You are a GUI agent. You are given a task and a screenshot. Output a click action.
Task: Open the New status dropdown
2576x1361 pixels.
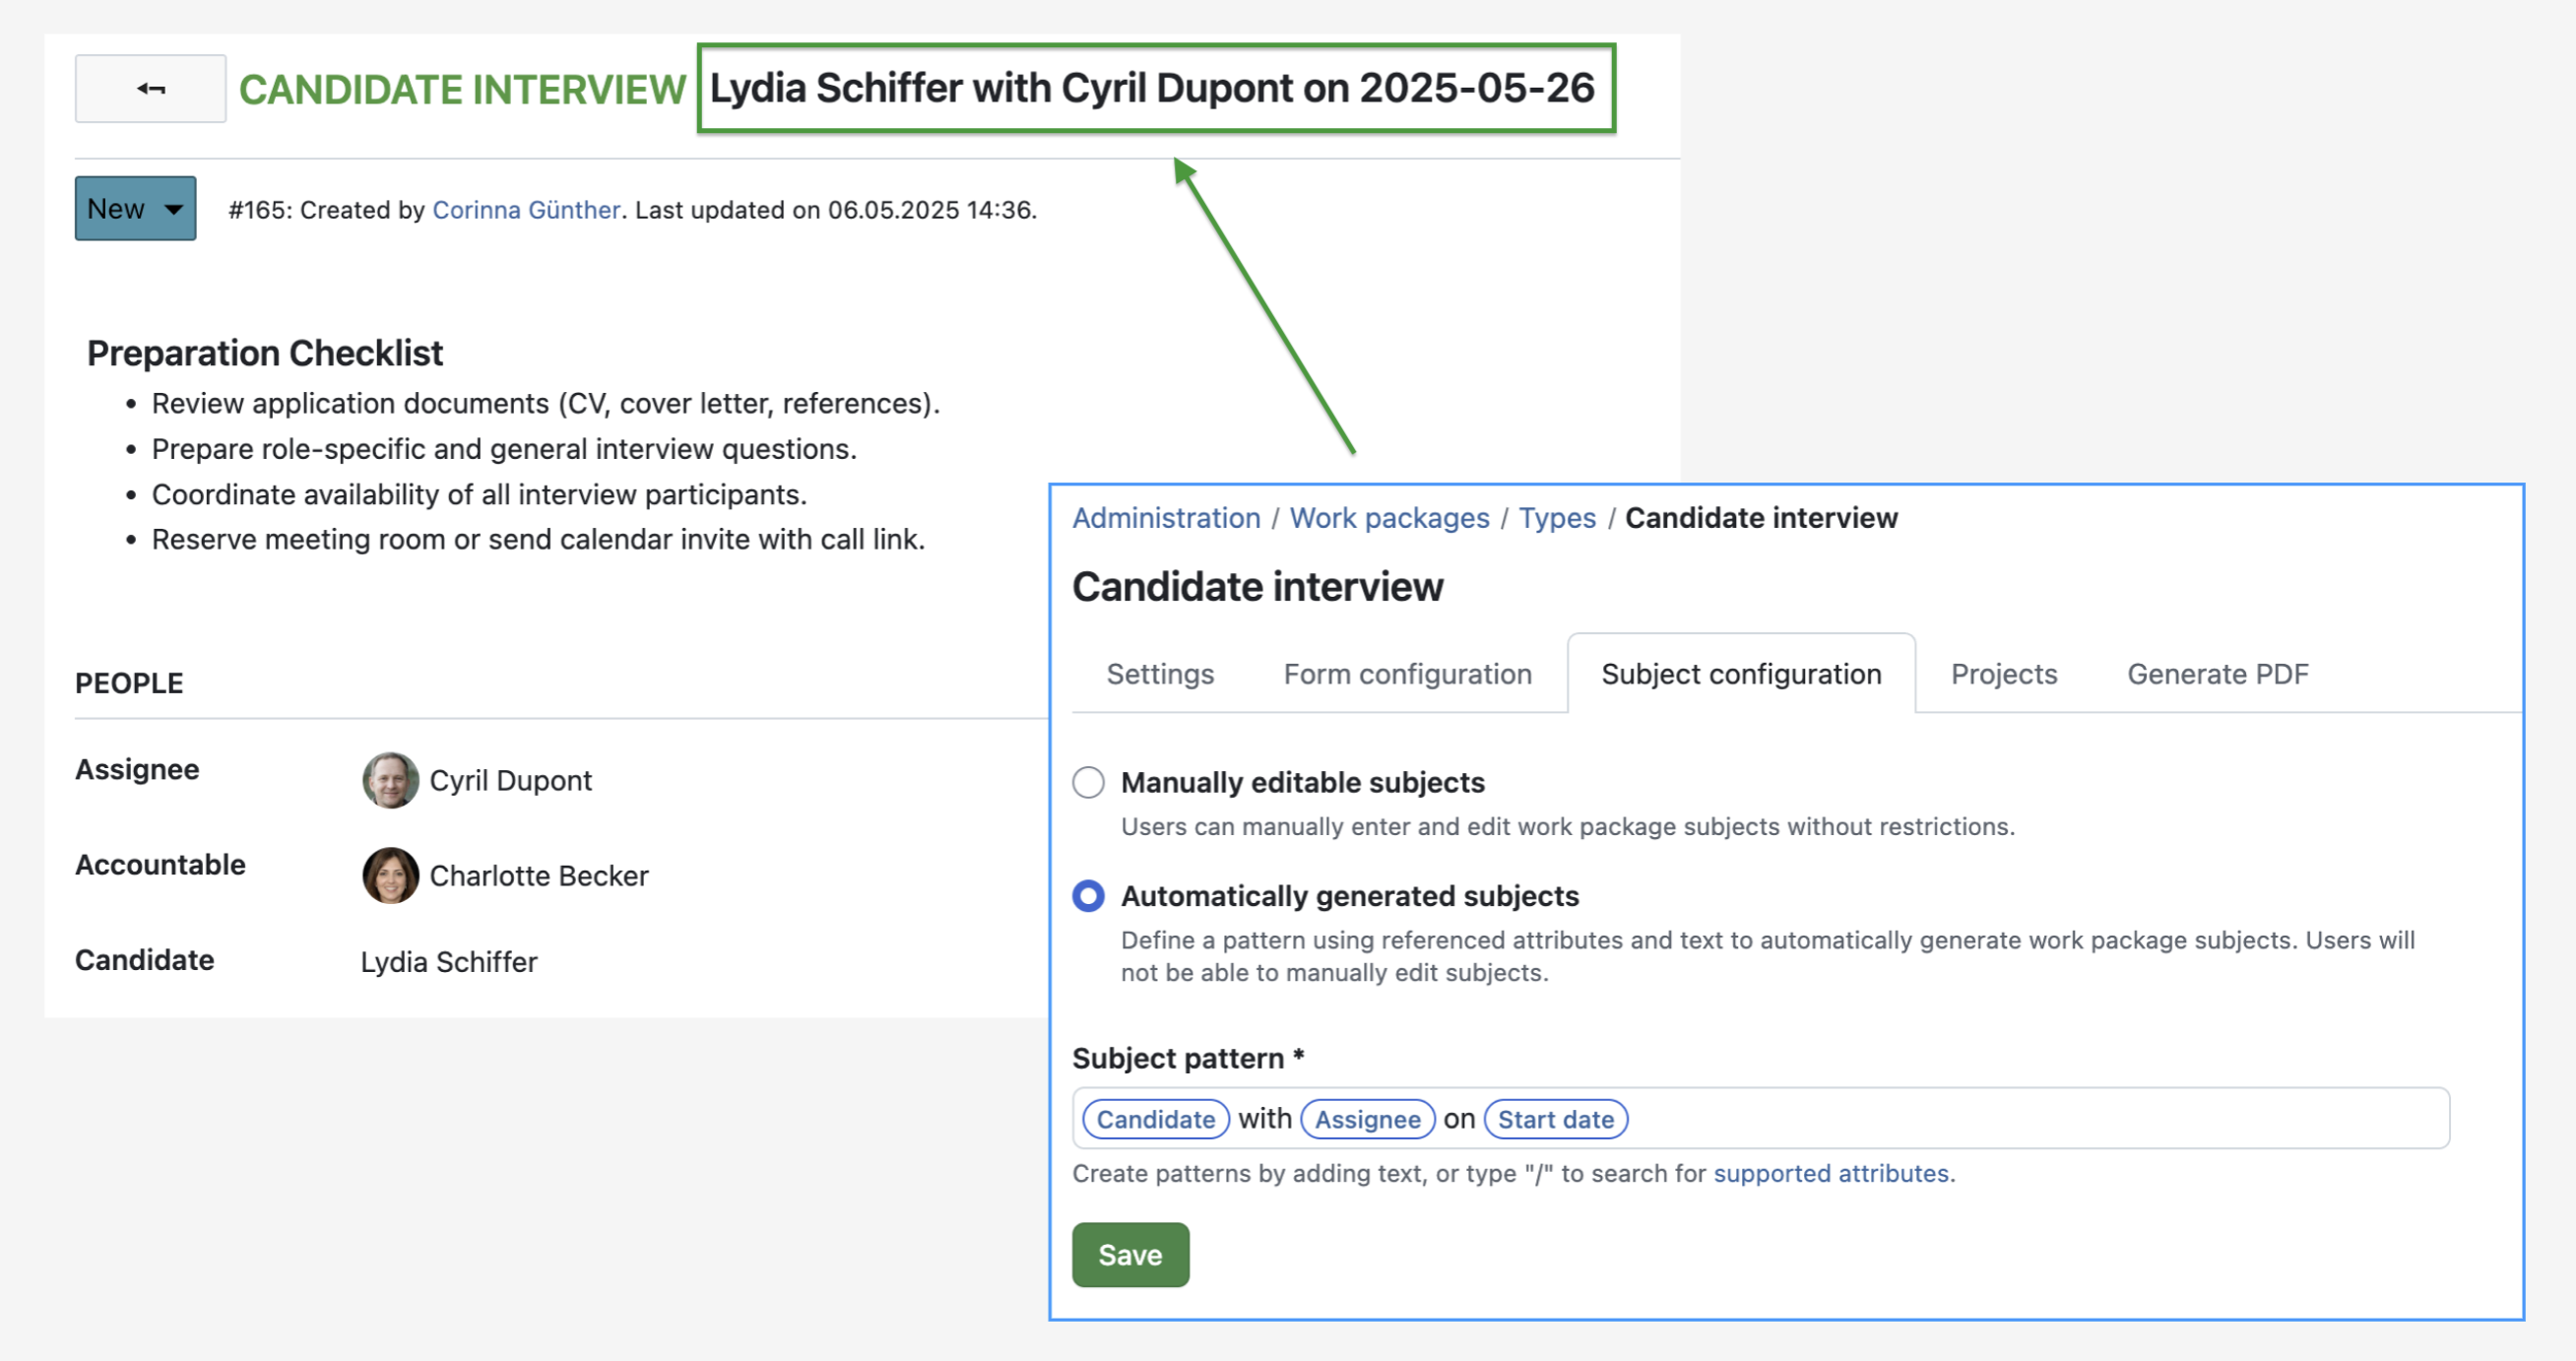(x=134, y=208)
